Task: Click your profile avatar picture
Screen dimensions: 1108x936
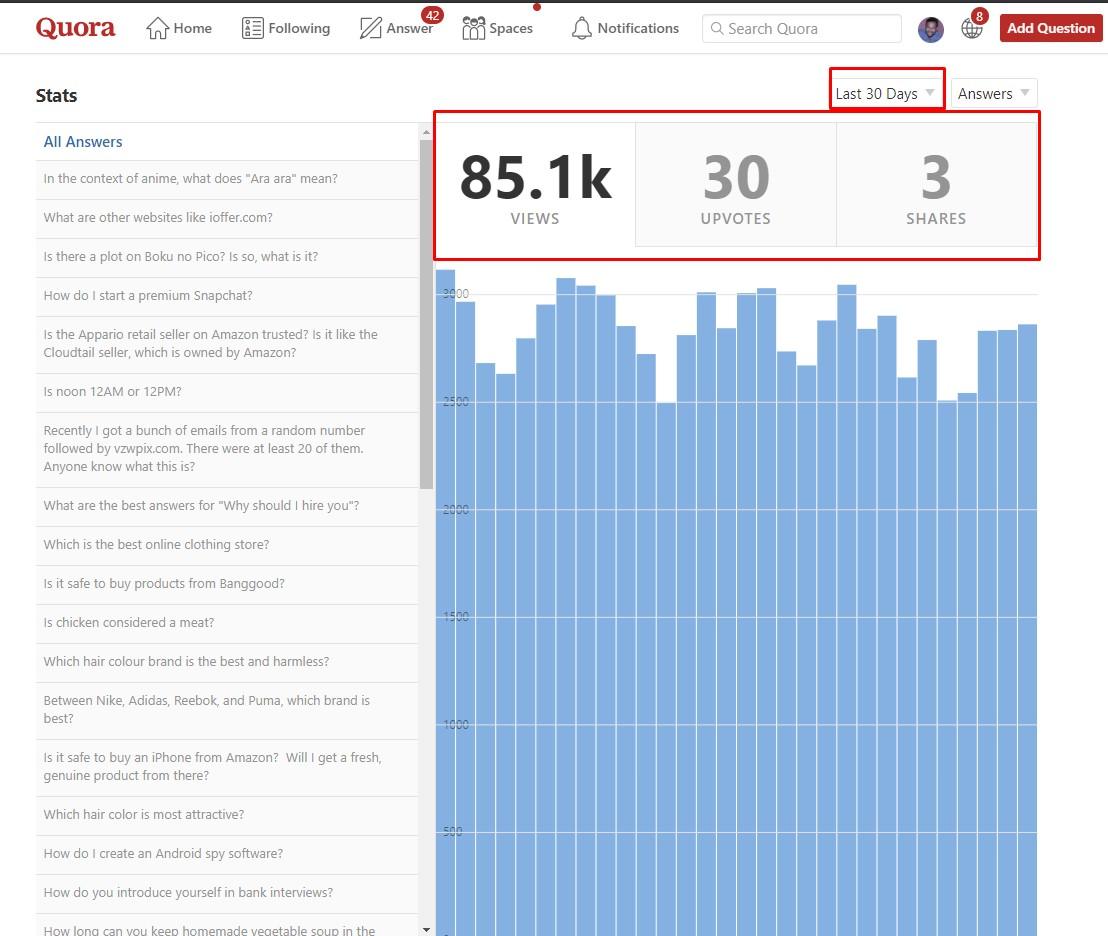Action: [930, 29]
